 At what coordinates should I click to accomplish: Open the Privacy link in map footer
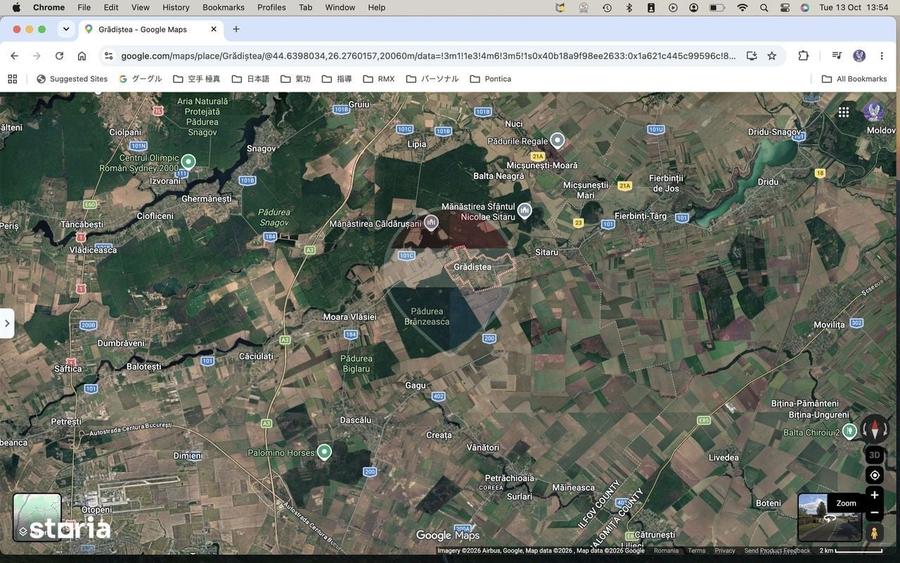point(725,550)
